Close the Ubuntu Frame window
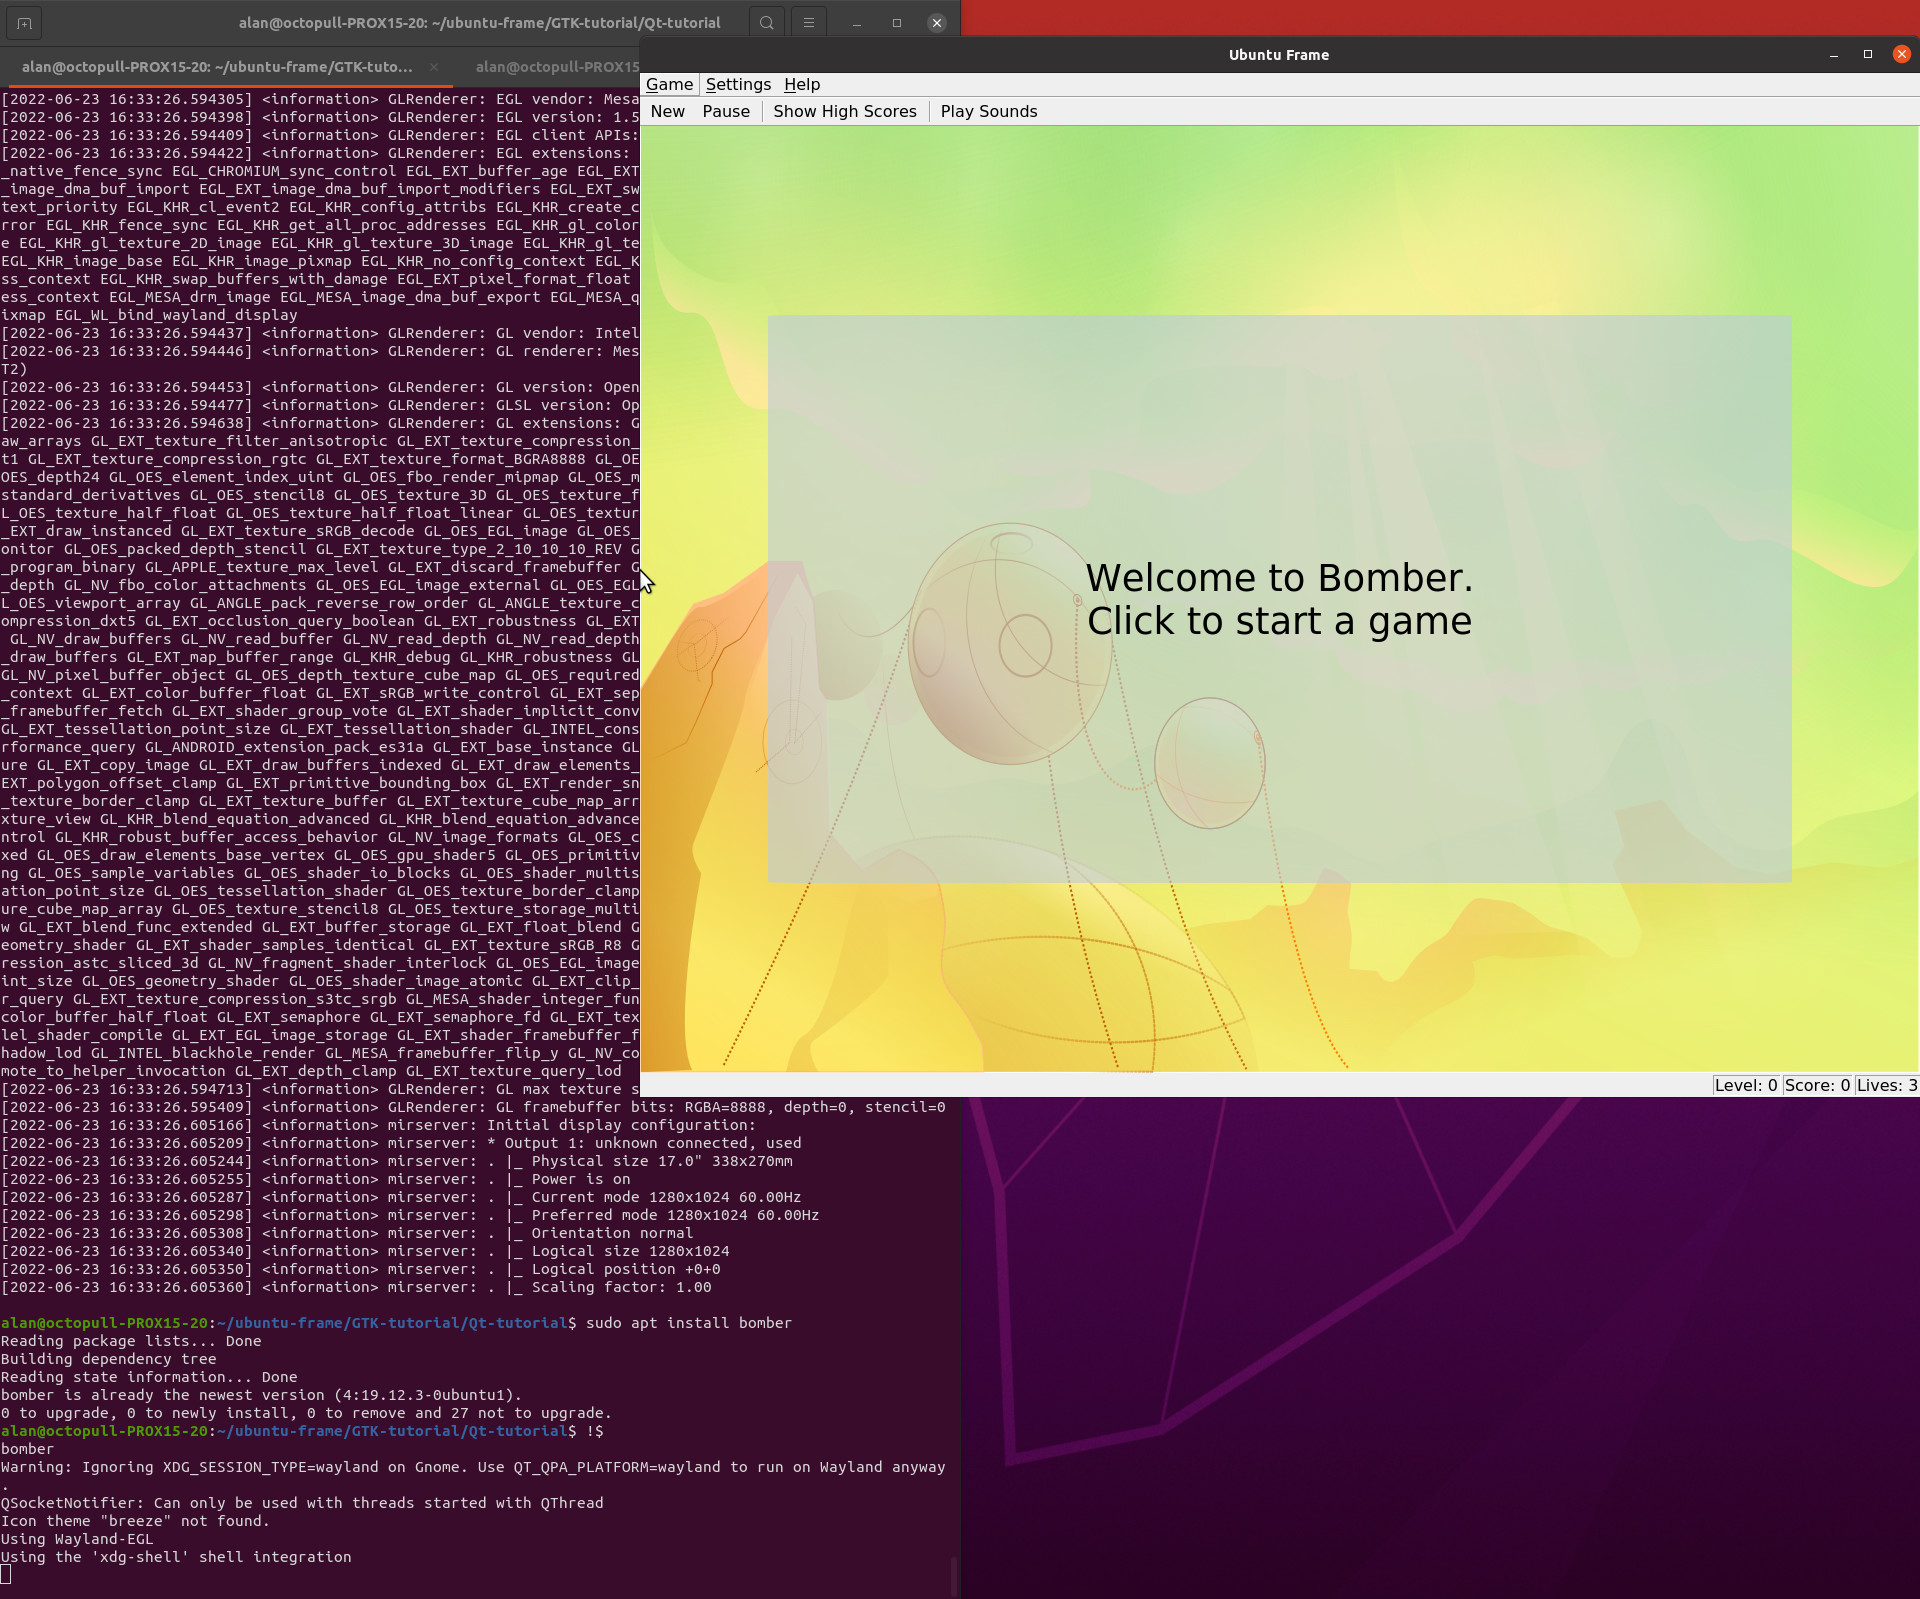 pyautogui.click(x=1901, y=55)
